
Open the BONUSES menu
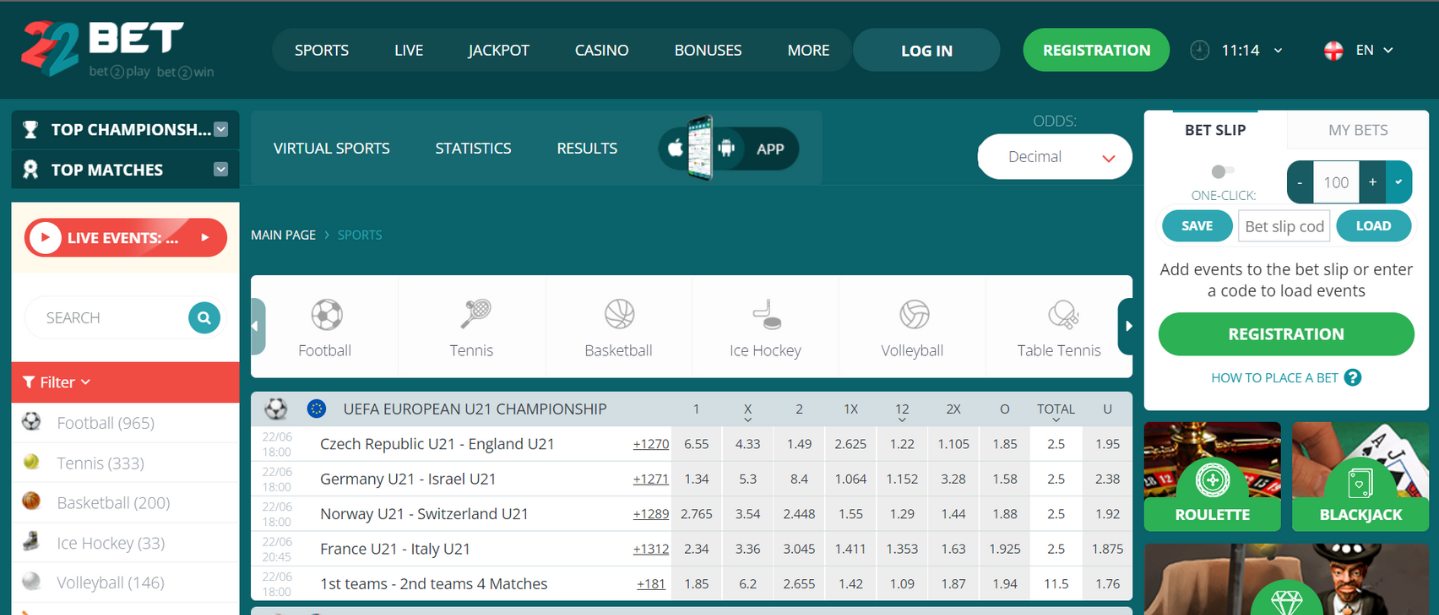(708, 50)
